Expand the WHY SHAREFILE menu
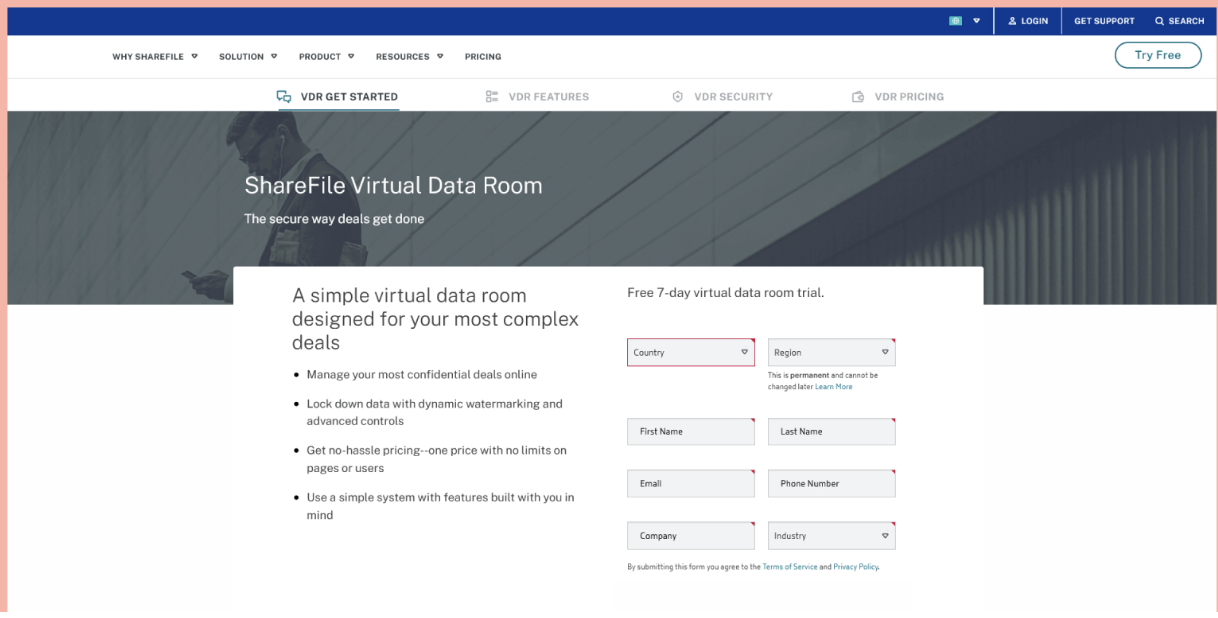The image size is (1218, 618). pos(155,57)
